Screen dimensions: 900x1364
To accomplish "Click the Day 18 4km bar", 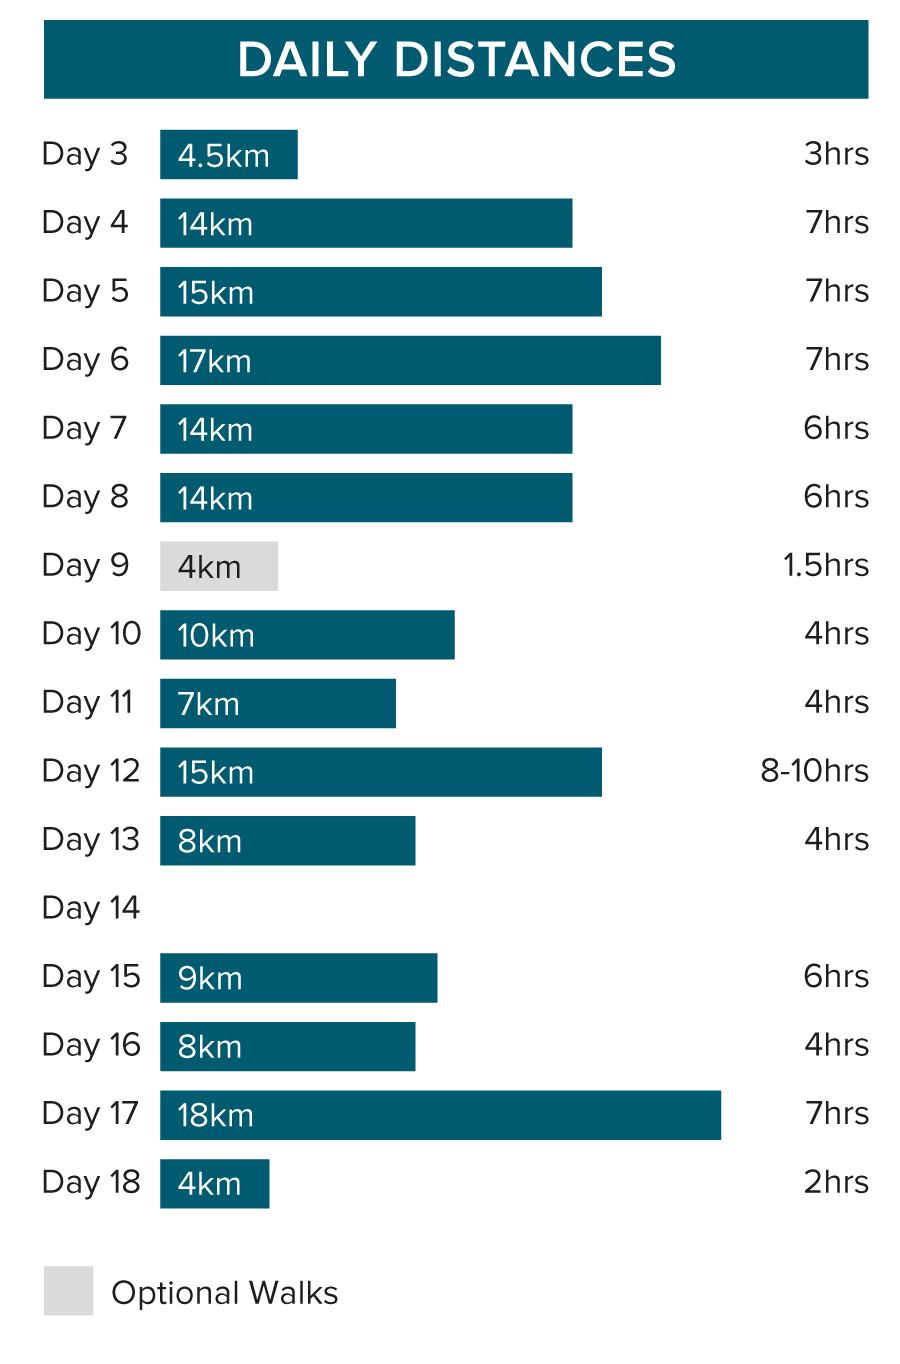I will point(215,1184).
